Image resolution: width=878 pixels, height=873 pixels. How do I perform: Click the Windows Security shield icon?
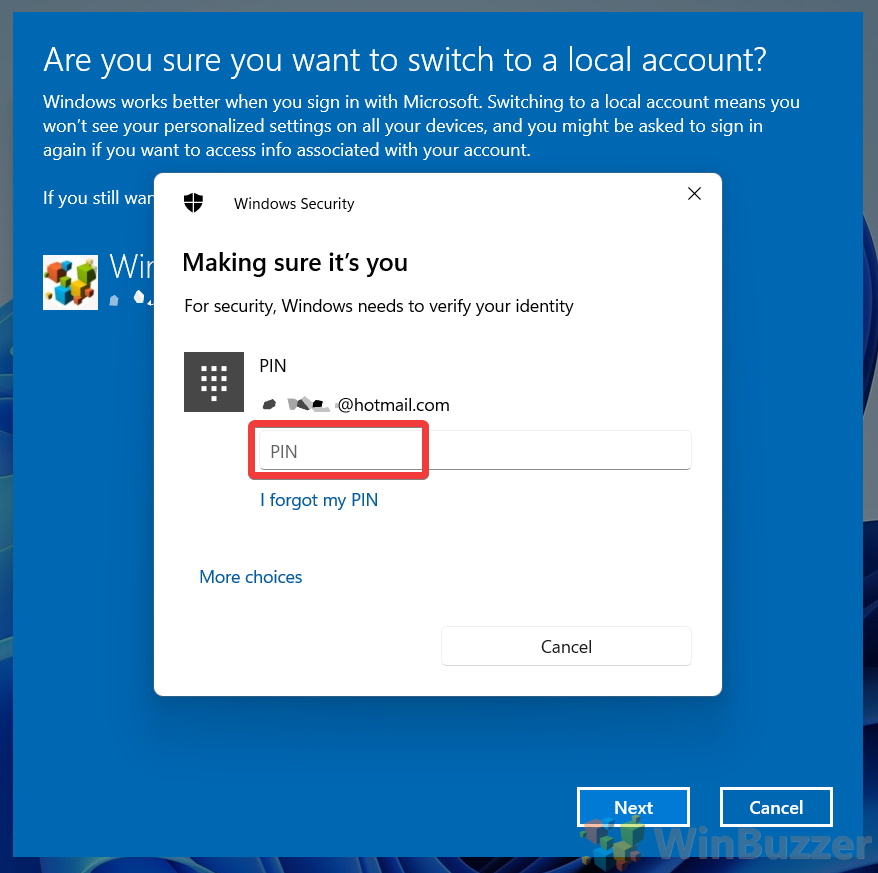193,203
